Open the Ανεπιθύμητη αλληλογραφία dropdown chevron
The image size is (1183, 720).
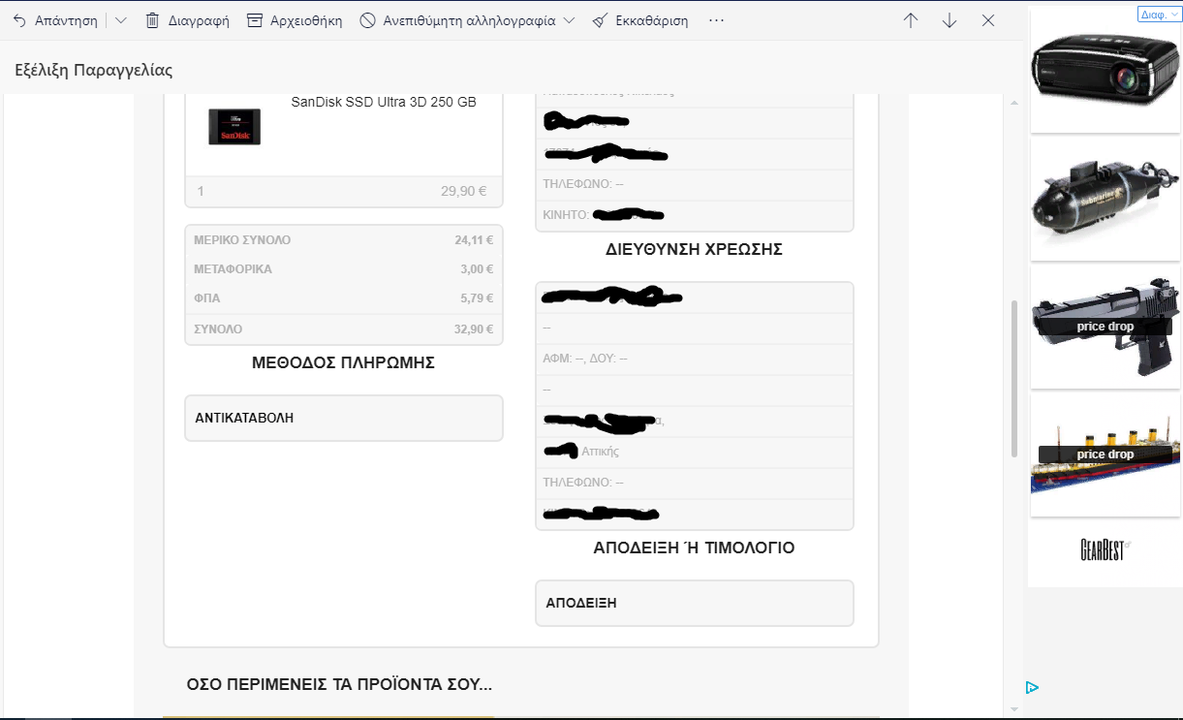(569, 20)
